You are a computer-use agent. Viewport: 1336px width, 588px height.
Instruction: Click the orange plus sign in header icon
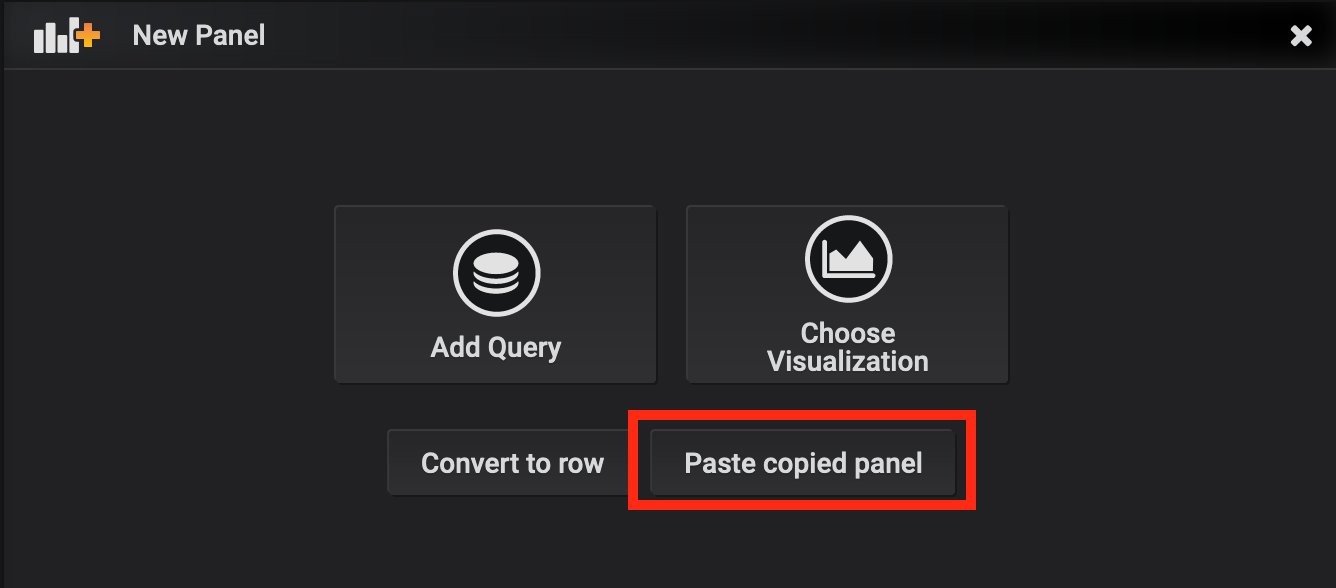pos(90,36)
